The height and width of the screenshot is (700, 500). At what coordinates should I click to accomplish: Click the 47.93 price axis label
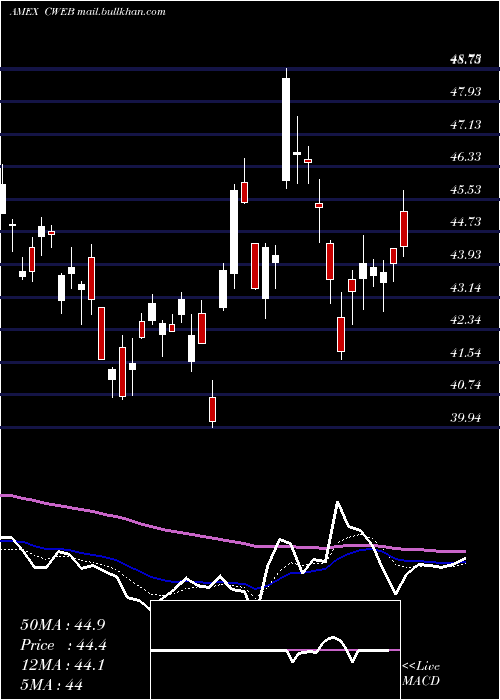[x=466, y=92]
